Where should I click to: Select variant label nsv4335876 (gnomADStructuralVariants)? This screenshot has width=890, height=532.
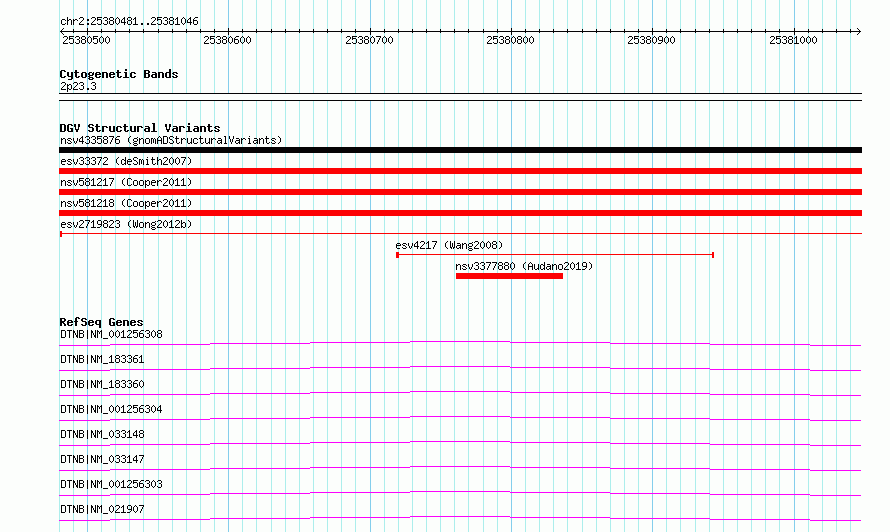(171, 140)
